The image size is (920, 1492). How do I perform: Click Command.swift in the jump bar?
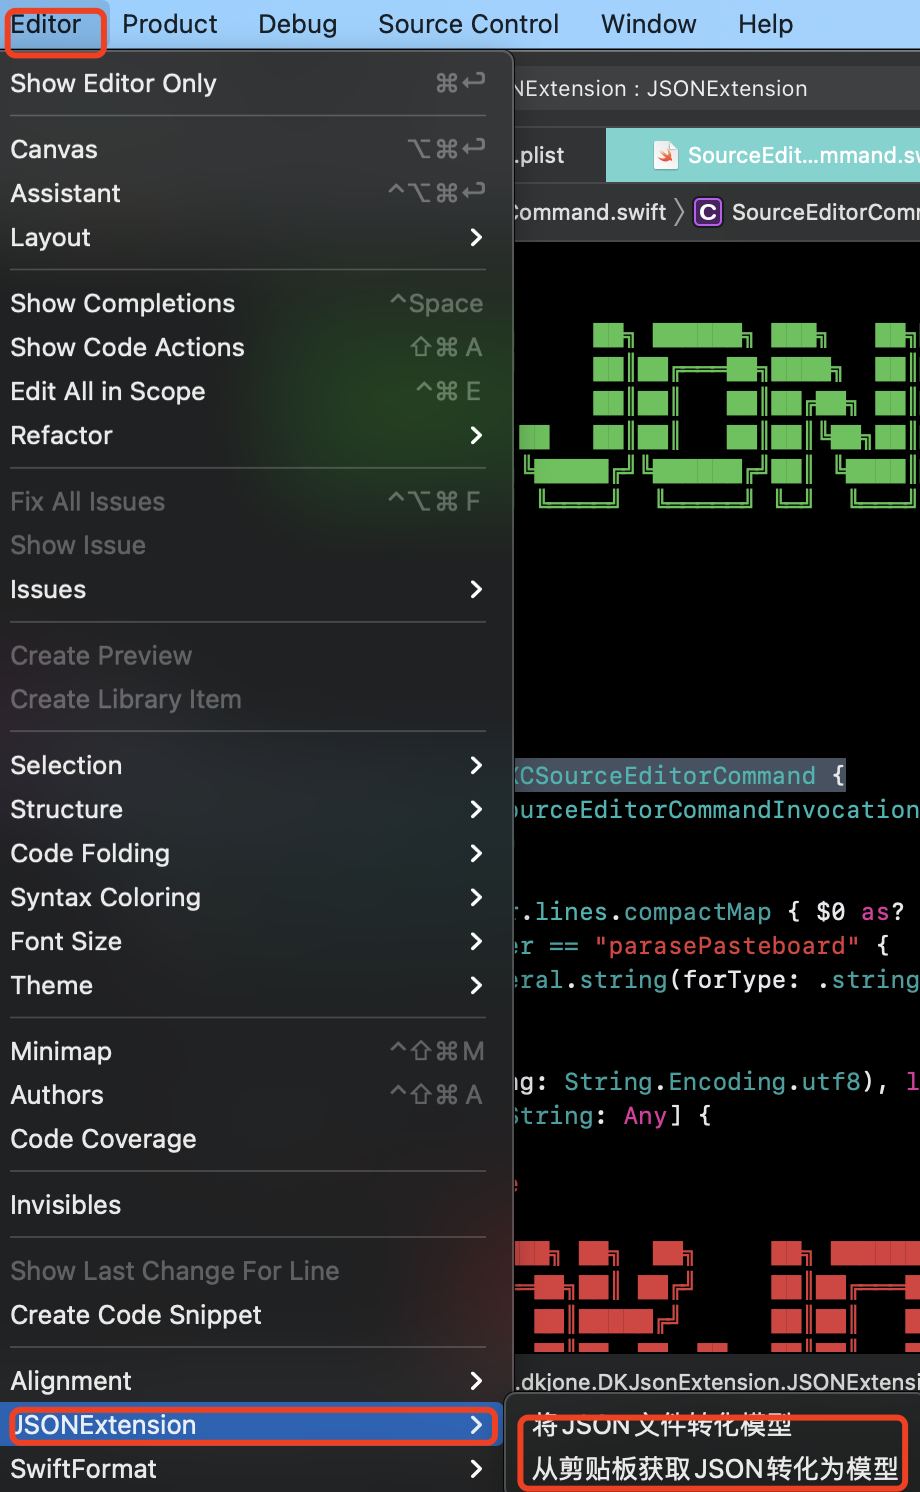coord(590,212)
